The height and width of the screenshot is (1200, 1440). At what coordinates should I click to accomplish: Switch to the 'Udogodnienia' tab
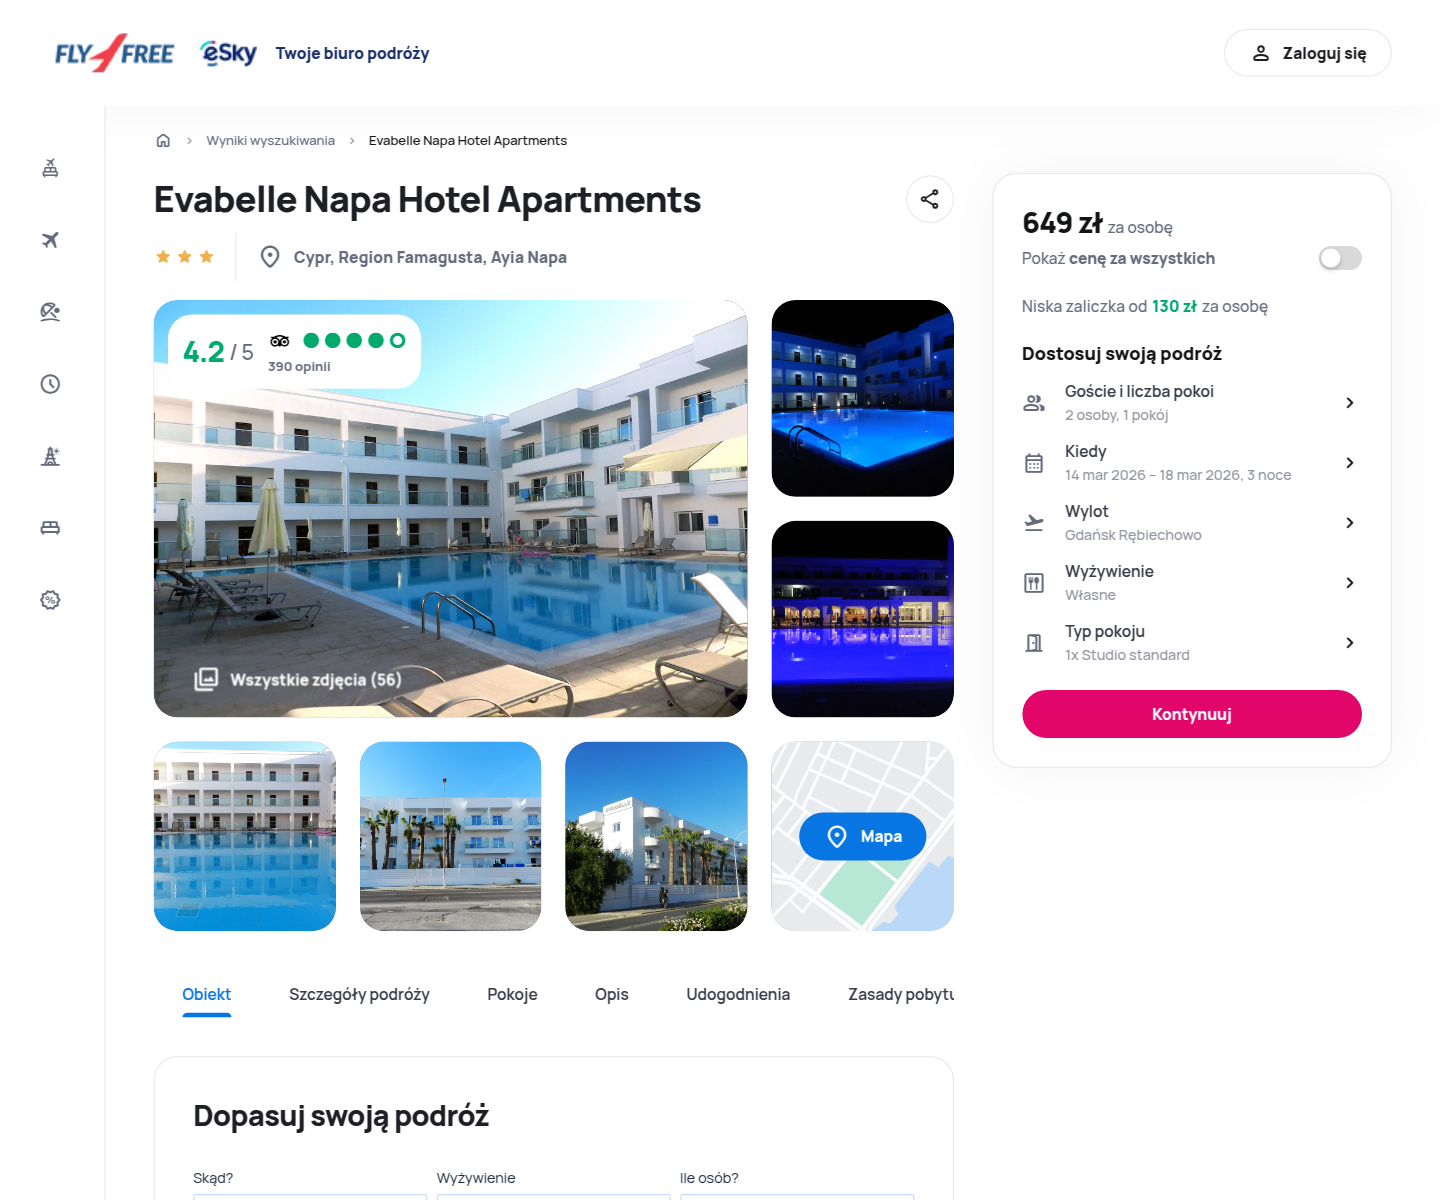click(738, 994)
